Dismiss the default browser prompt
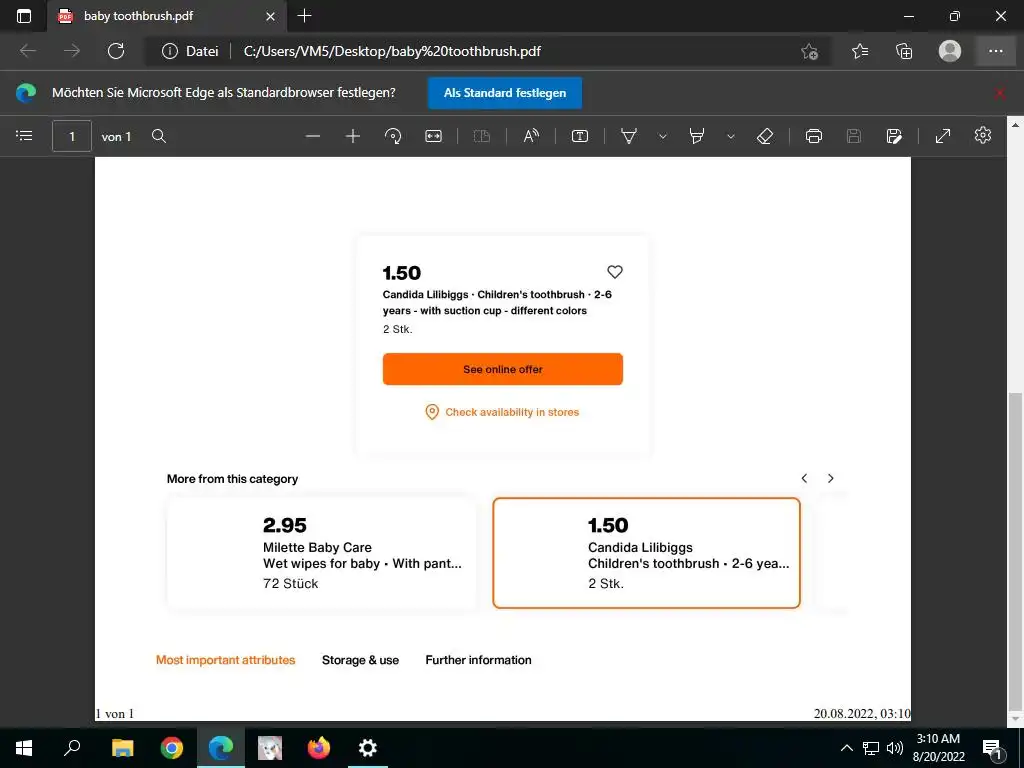This screenshot has width=1024, height=768. 999,93
